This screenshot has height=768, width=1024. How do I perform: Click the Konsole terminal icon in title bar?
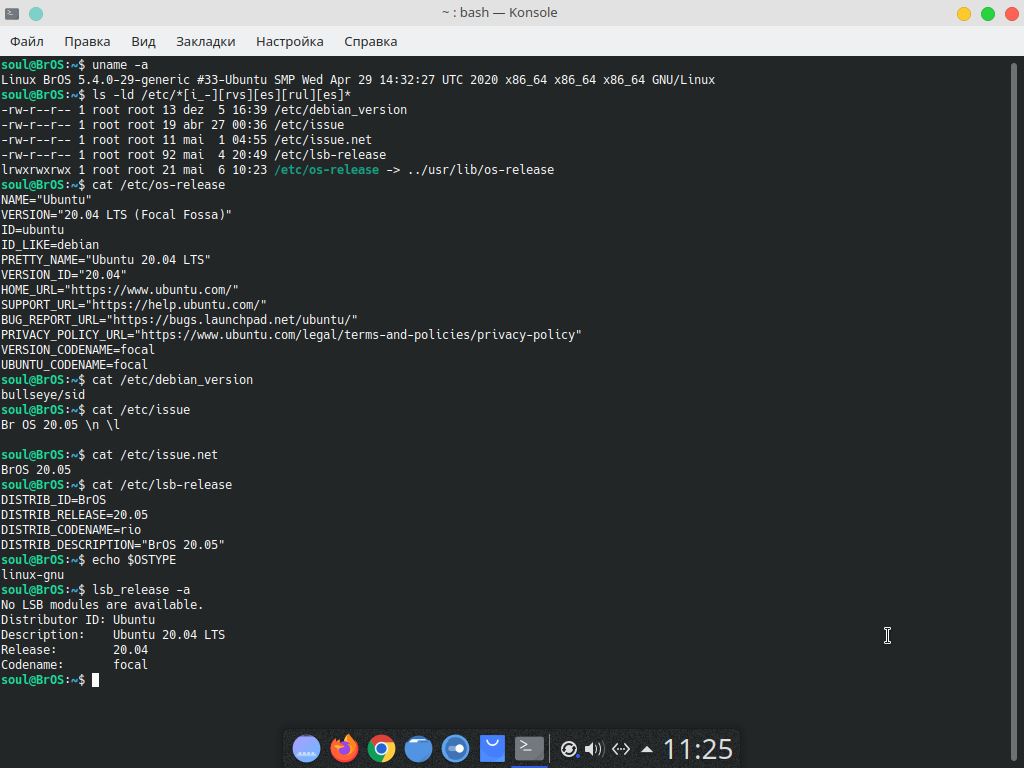(x=12, y=13)
